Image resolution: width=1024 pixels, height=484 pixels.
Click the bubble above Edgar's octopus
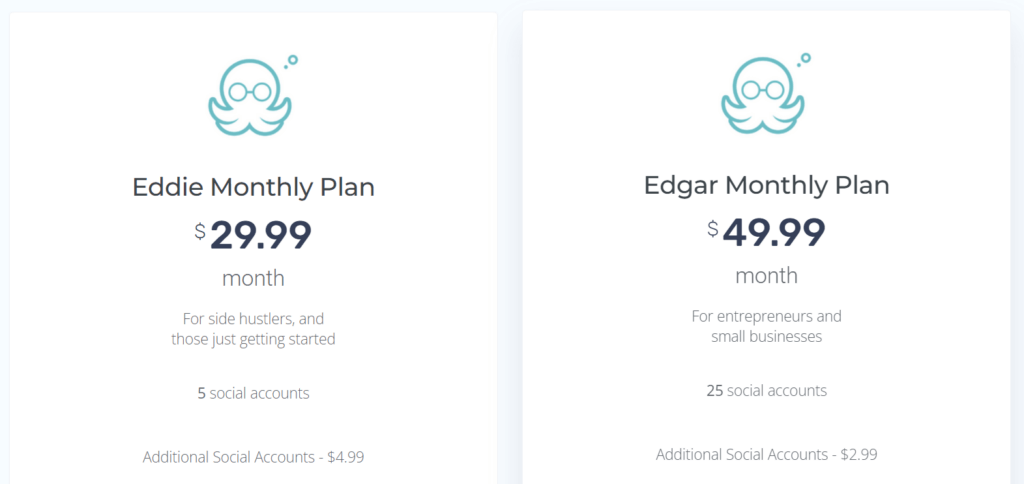(806, 57)
